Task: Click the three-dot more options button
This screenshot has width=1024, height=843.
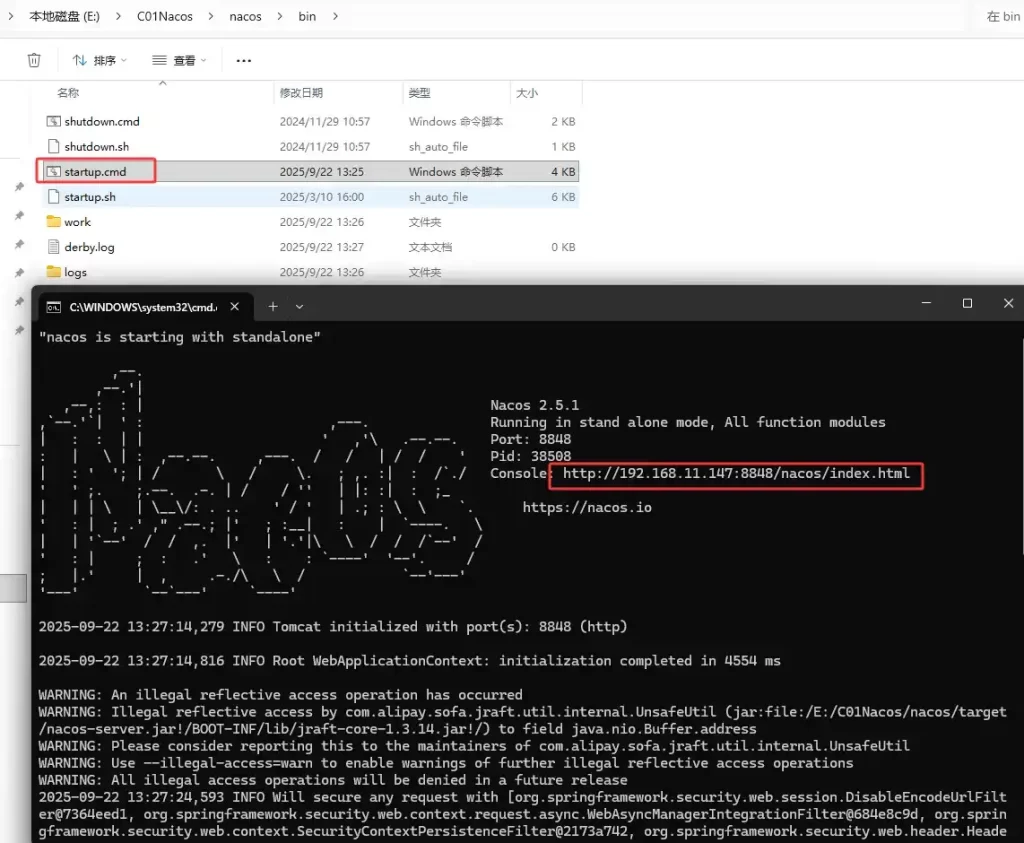Action: coord(243,61)
